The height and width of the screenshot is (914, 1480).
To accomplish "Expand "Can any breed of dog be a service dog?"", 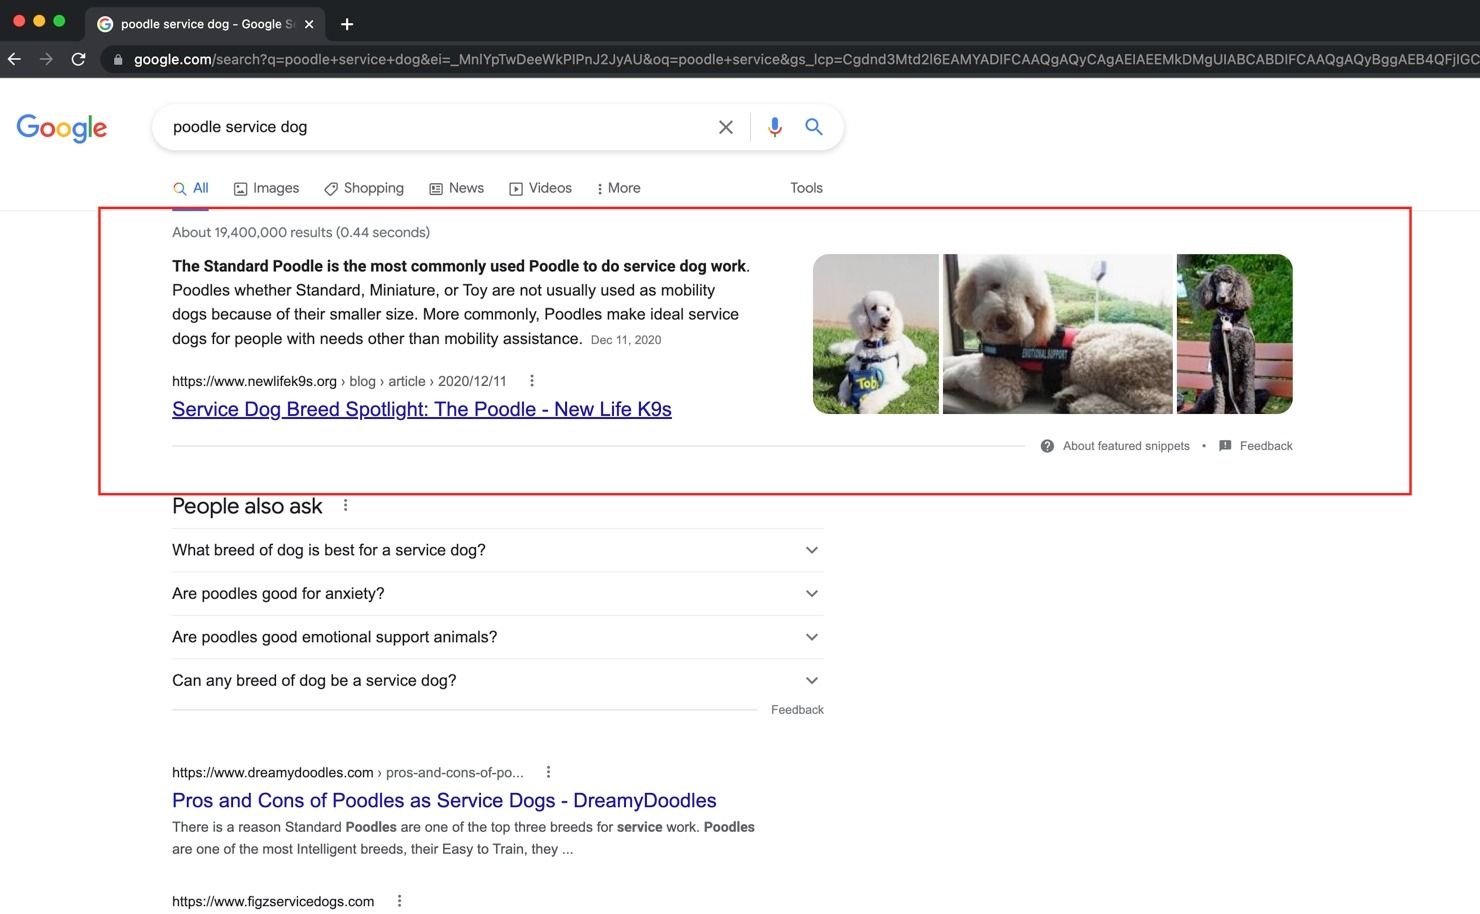I will point(811,681).
